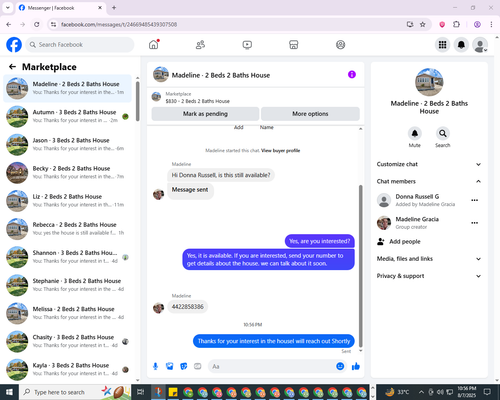
Task: Click the Facebook logo
Action: coord(14,45)
